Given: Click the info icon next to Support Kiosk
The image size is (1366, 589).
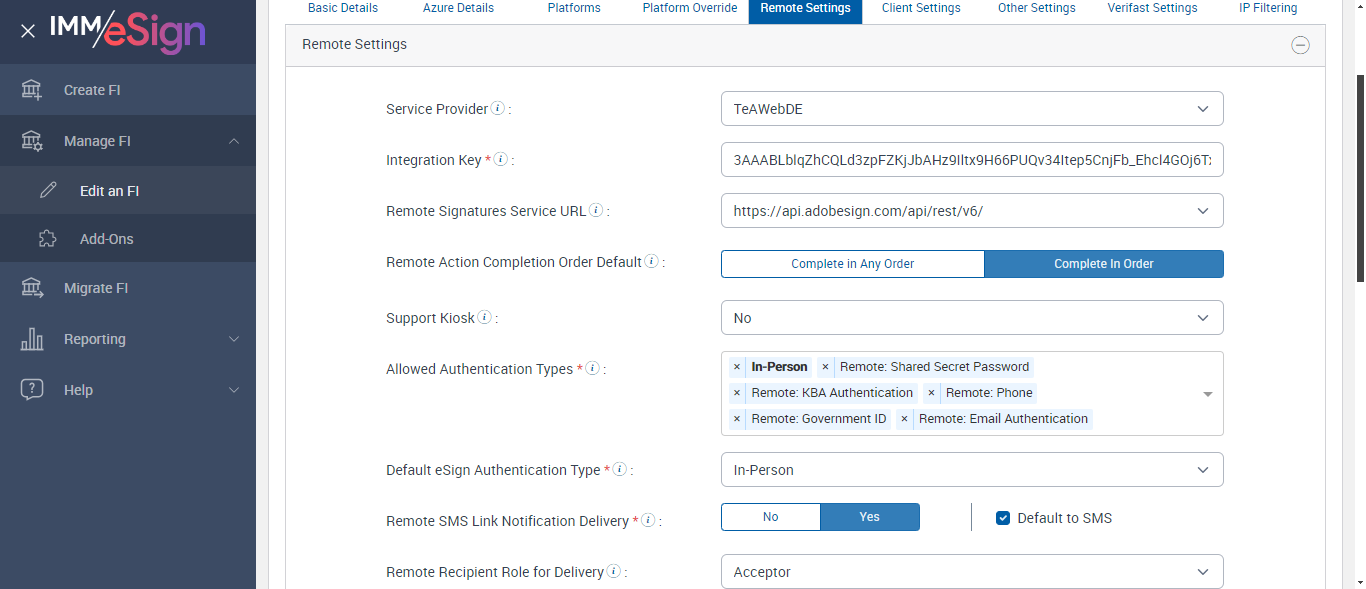Looking at the screenshot, I should [485, 318].
